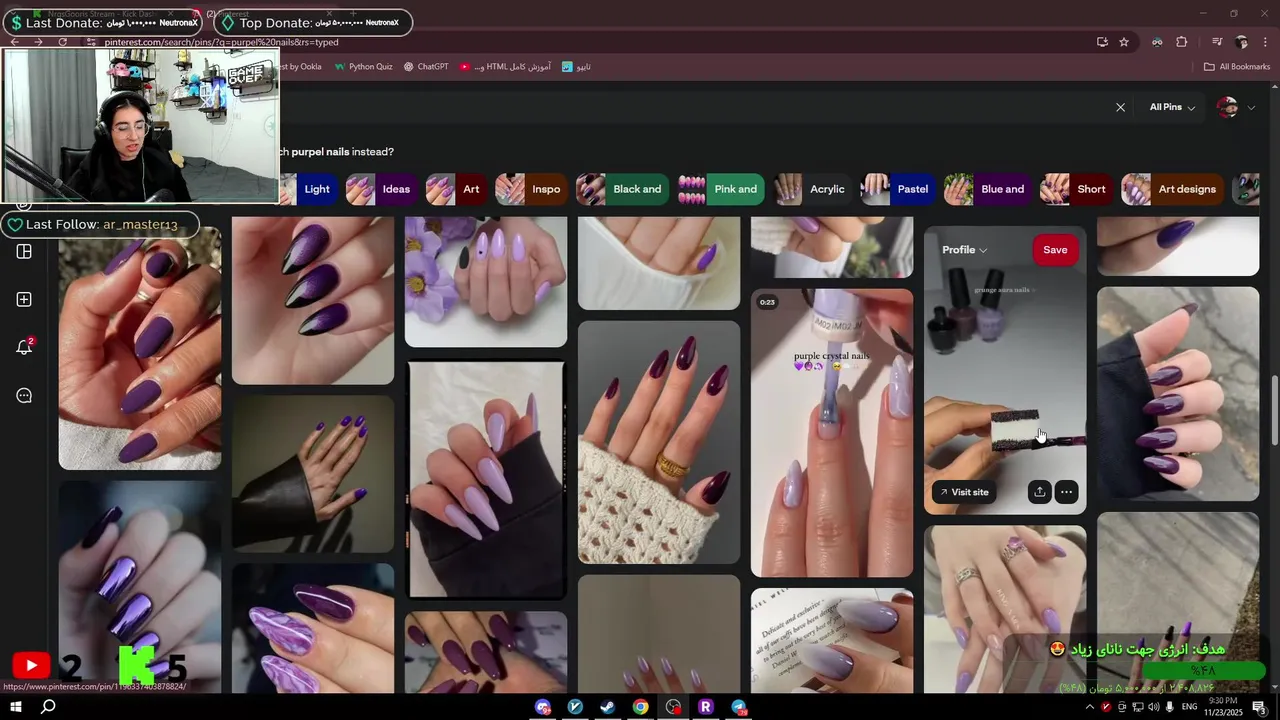
Task: Open purple crystal nails video pin
Action: [x=832, y=433]
